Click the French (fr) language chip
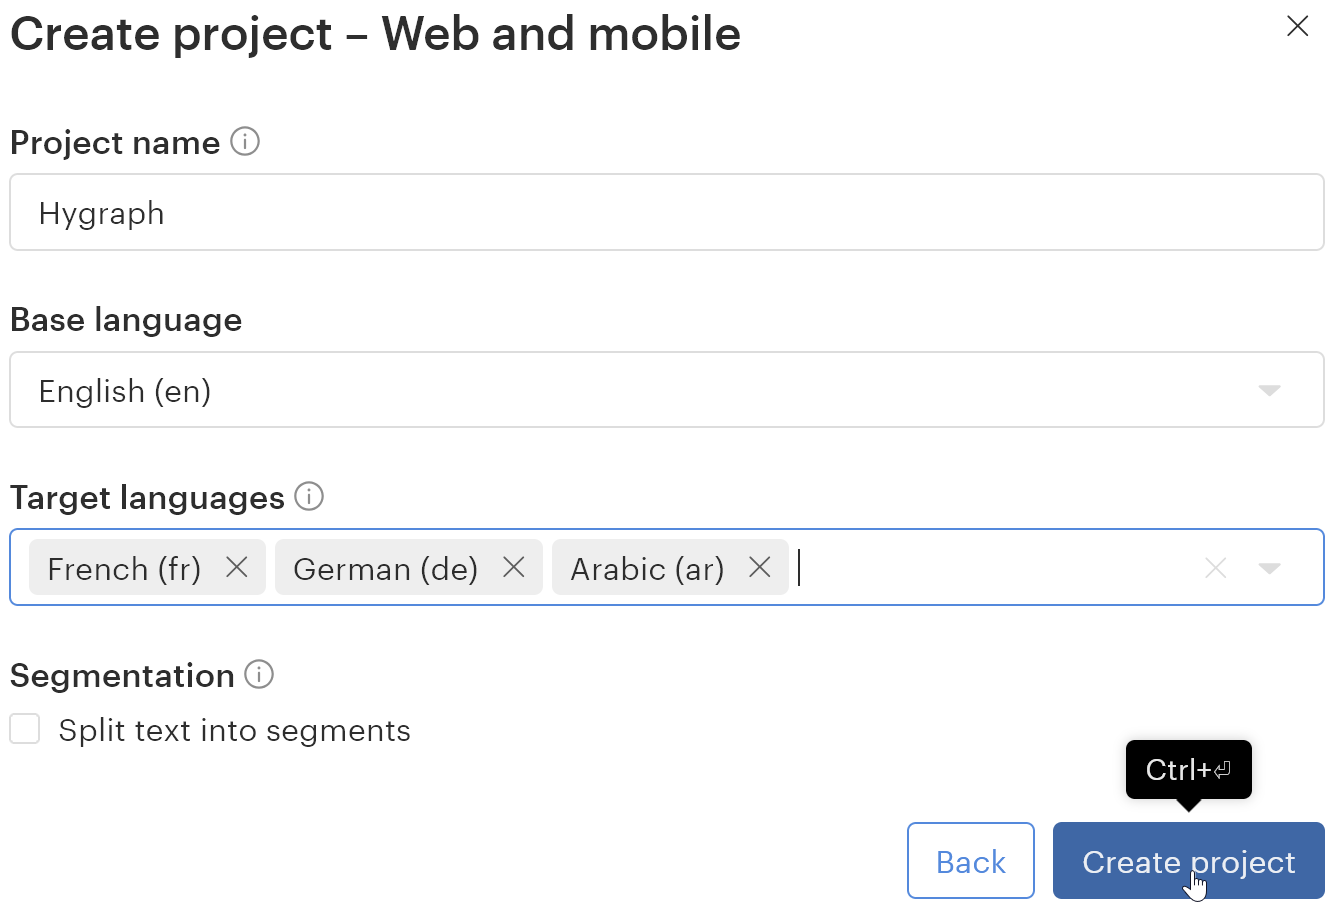 click(124, 569)
